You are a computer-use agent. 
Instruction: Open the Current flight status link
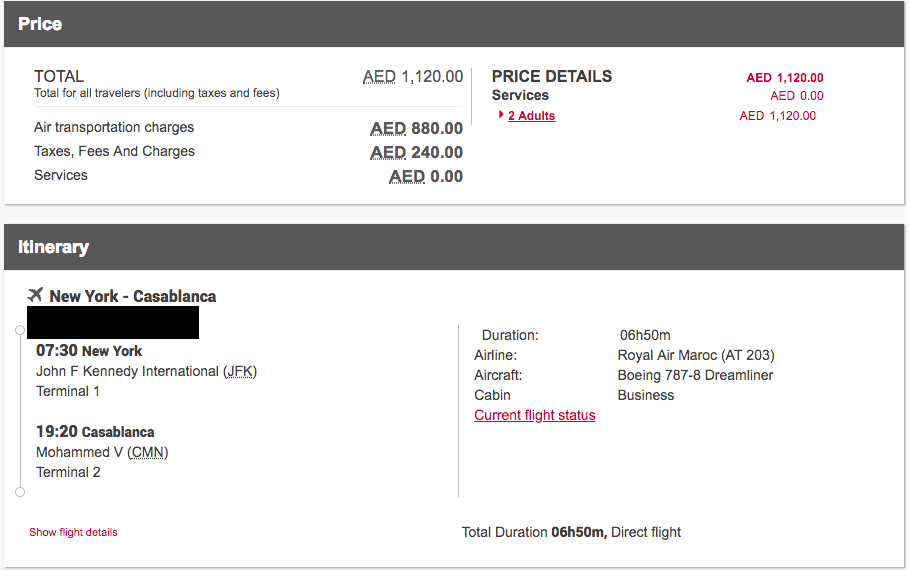535,415
